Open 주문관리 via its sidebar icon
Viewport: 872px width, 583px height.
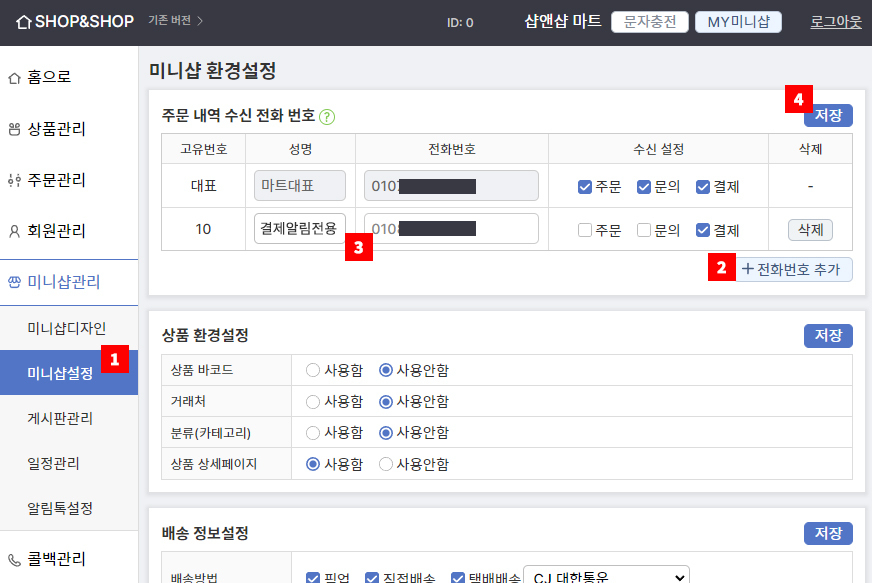(x=14, y=180)
